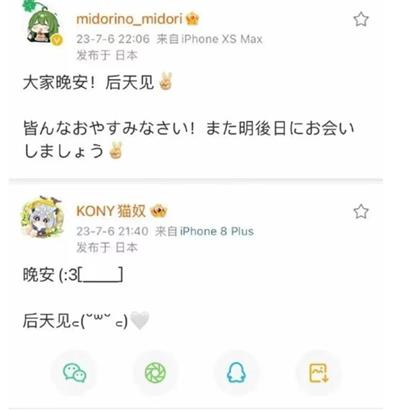Open the midorino_midori username profile link

(x=129, y=19)
